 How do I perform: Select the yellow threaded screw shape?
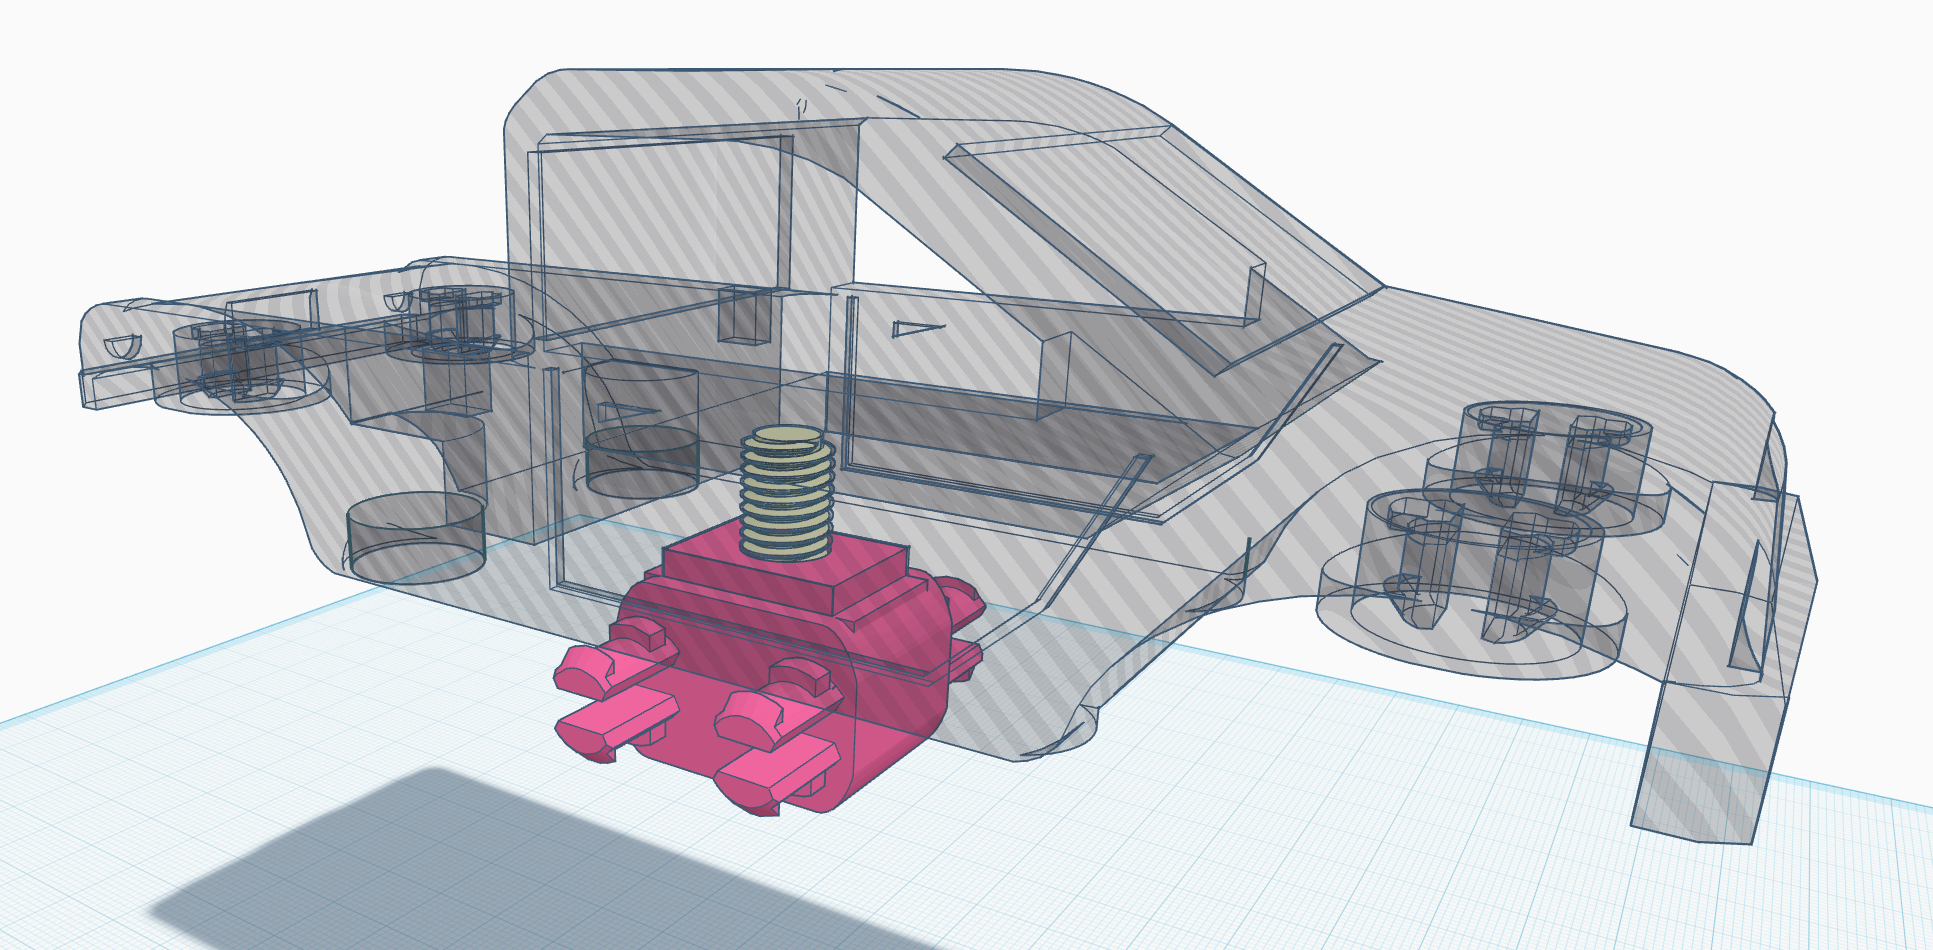pyautogui.click(x=788, y=492)
